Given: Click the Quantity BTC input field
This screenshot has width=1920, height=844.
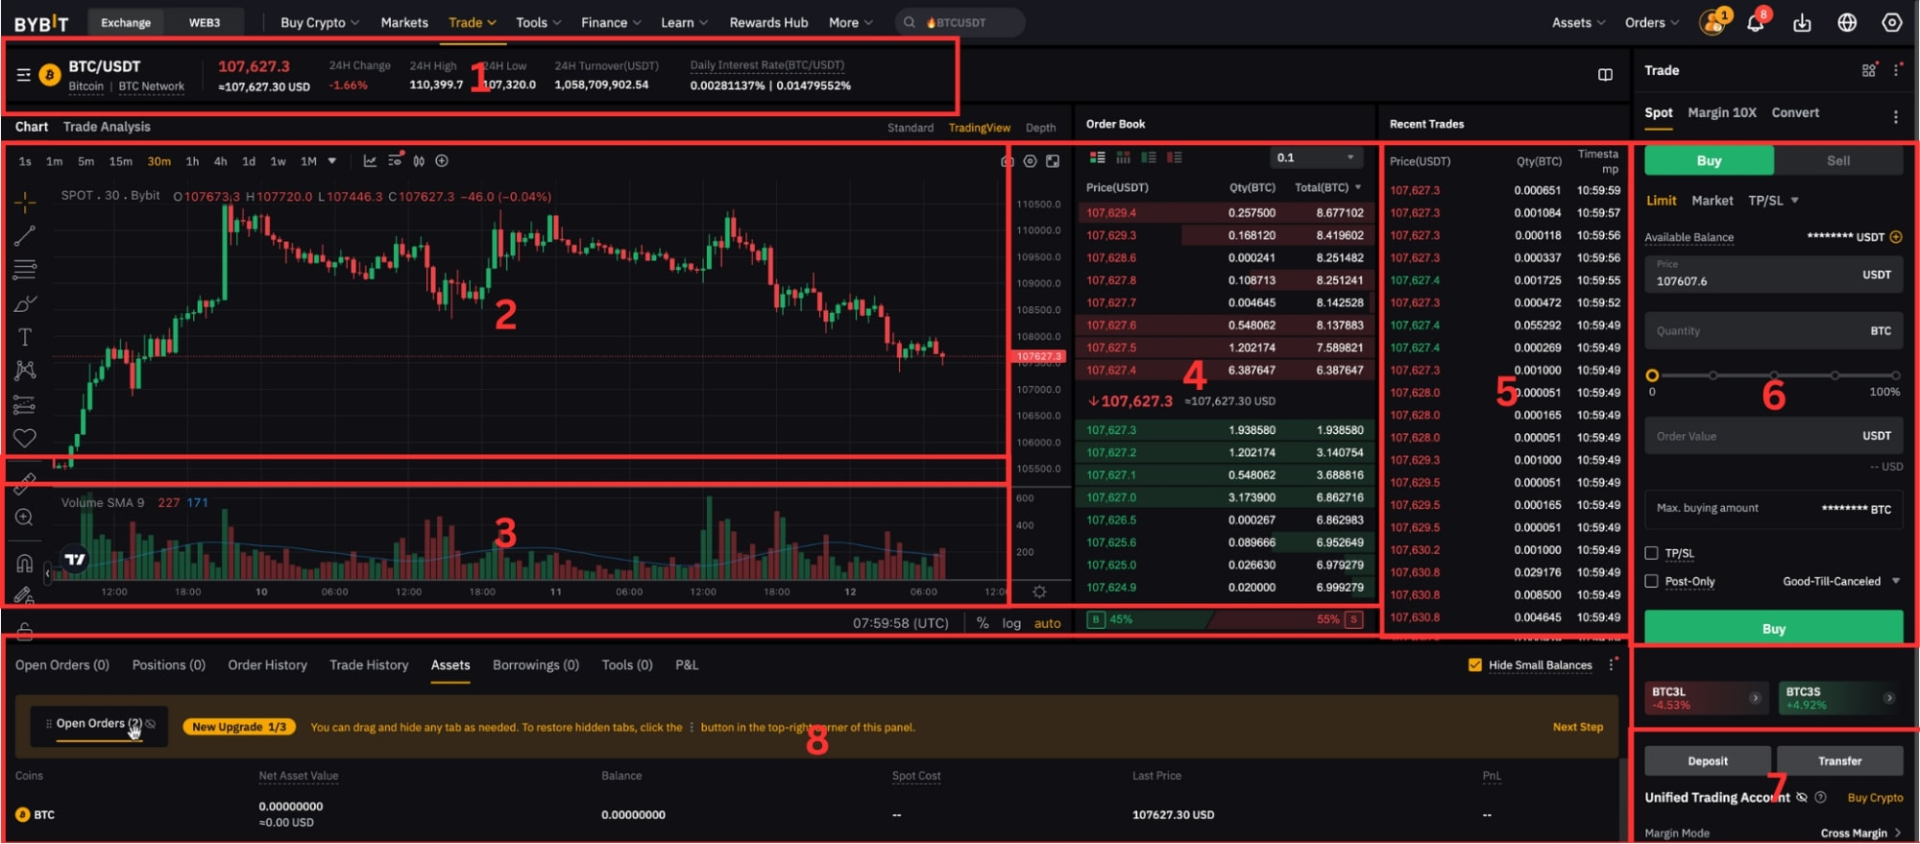Looking at the screenshot, I should (1760, 331).
